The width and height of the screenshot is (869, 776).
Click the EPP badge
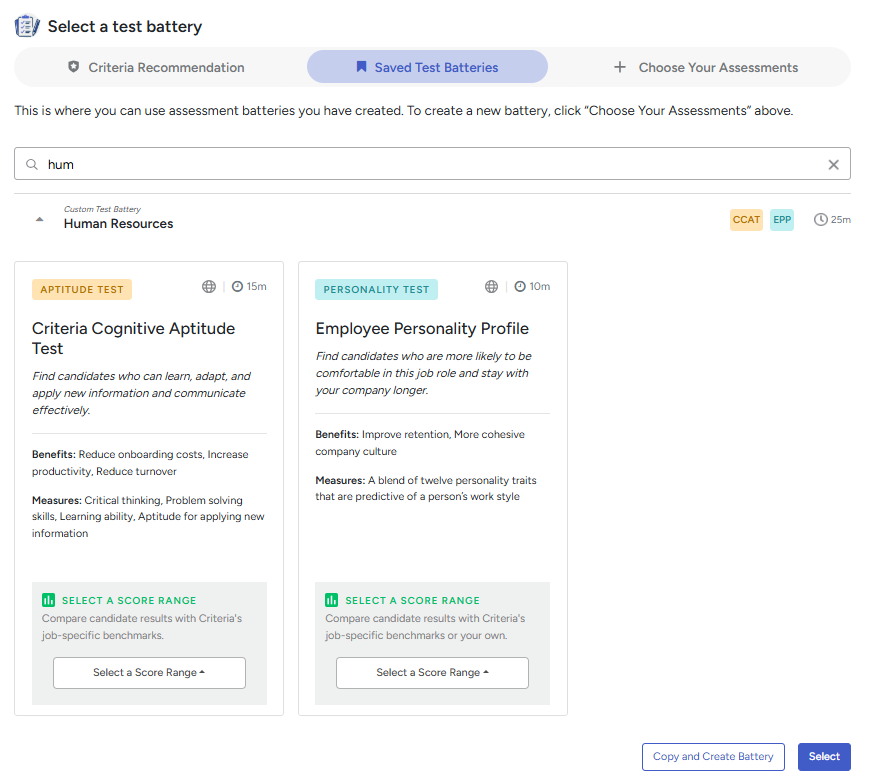tap(781, 219)
